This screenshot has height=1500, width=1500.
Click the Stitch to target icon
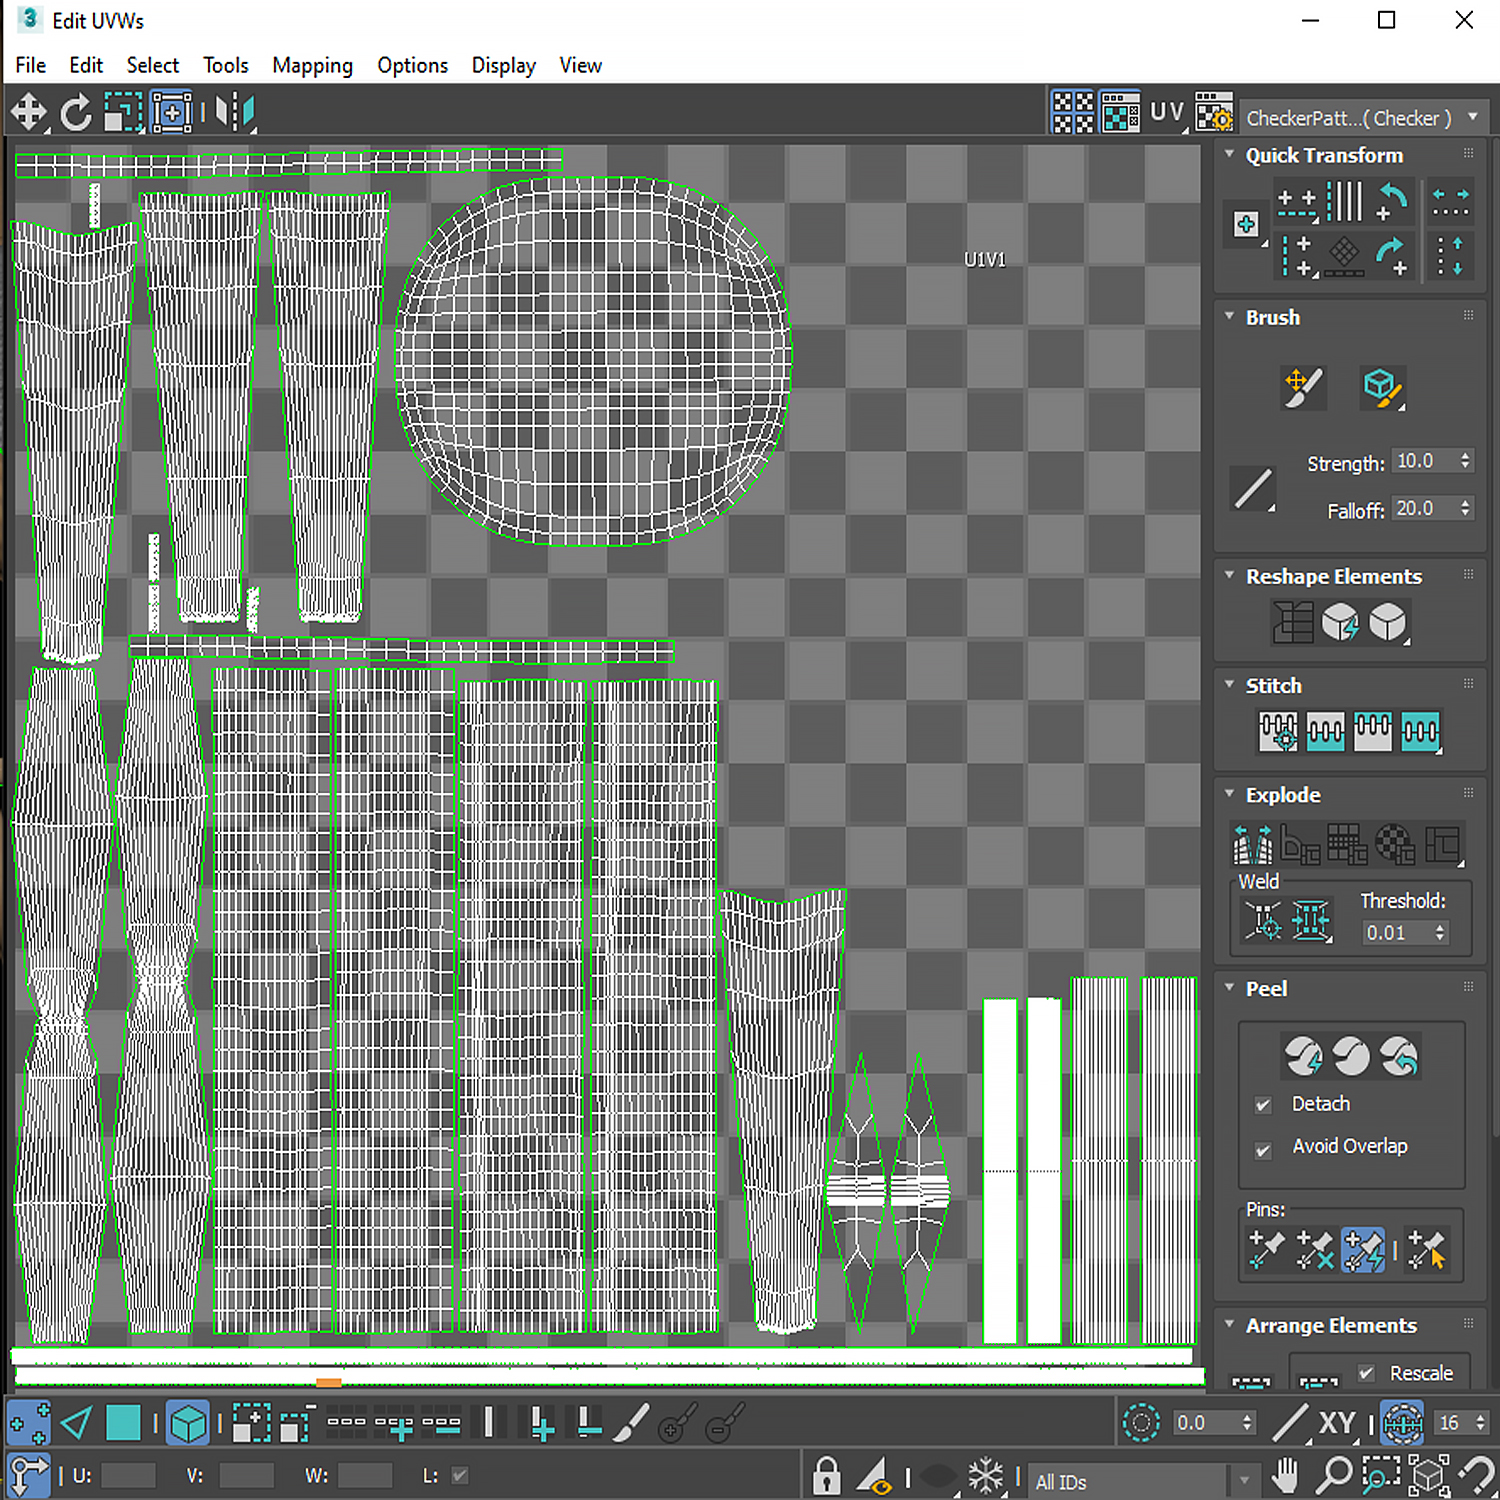[x=1278, y=731]
